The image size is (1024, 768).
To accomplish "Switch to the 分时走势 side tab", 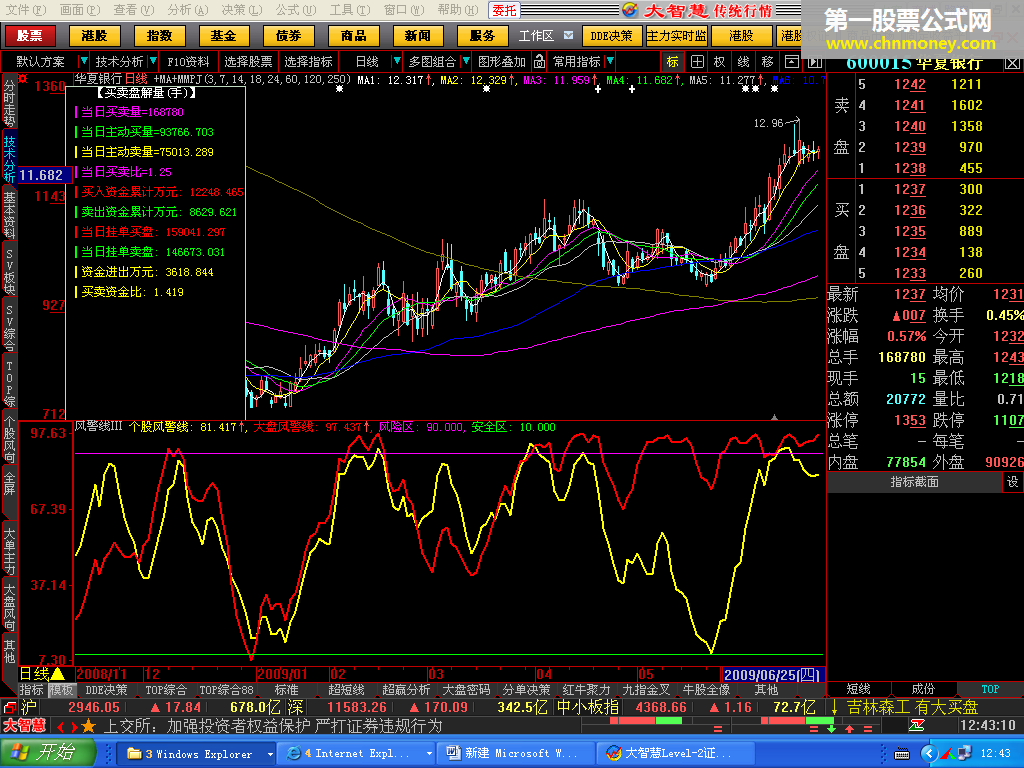I will [x=9, y=103].
